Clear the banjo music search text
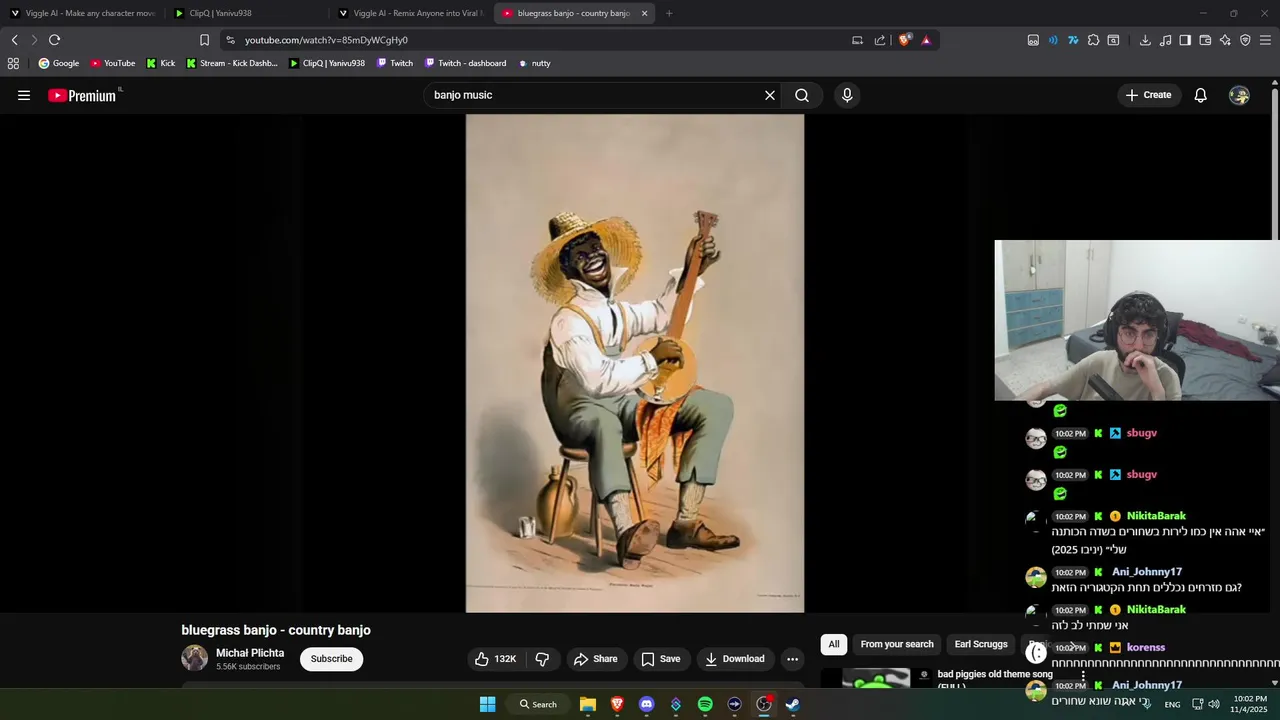Image resolution: width=1280 pixels, height=720 pixels. click(x=770, y=95)
